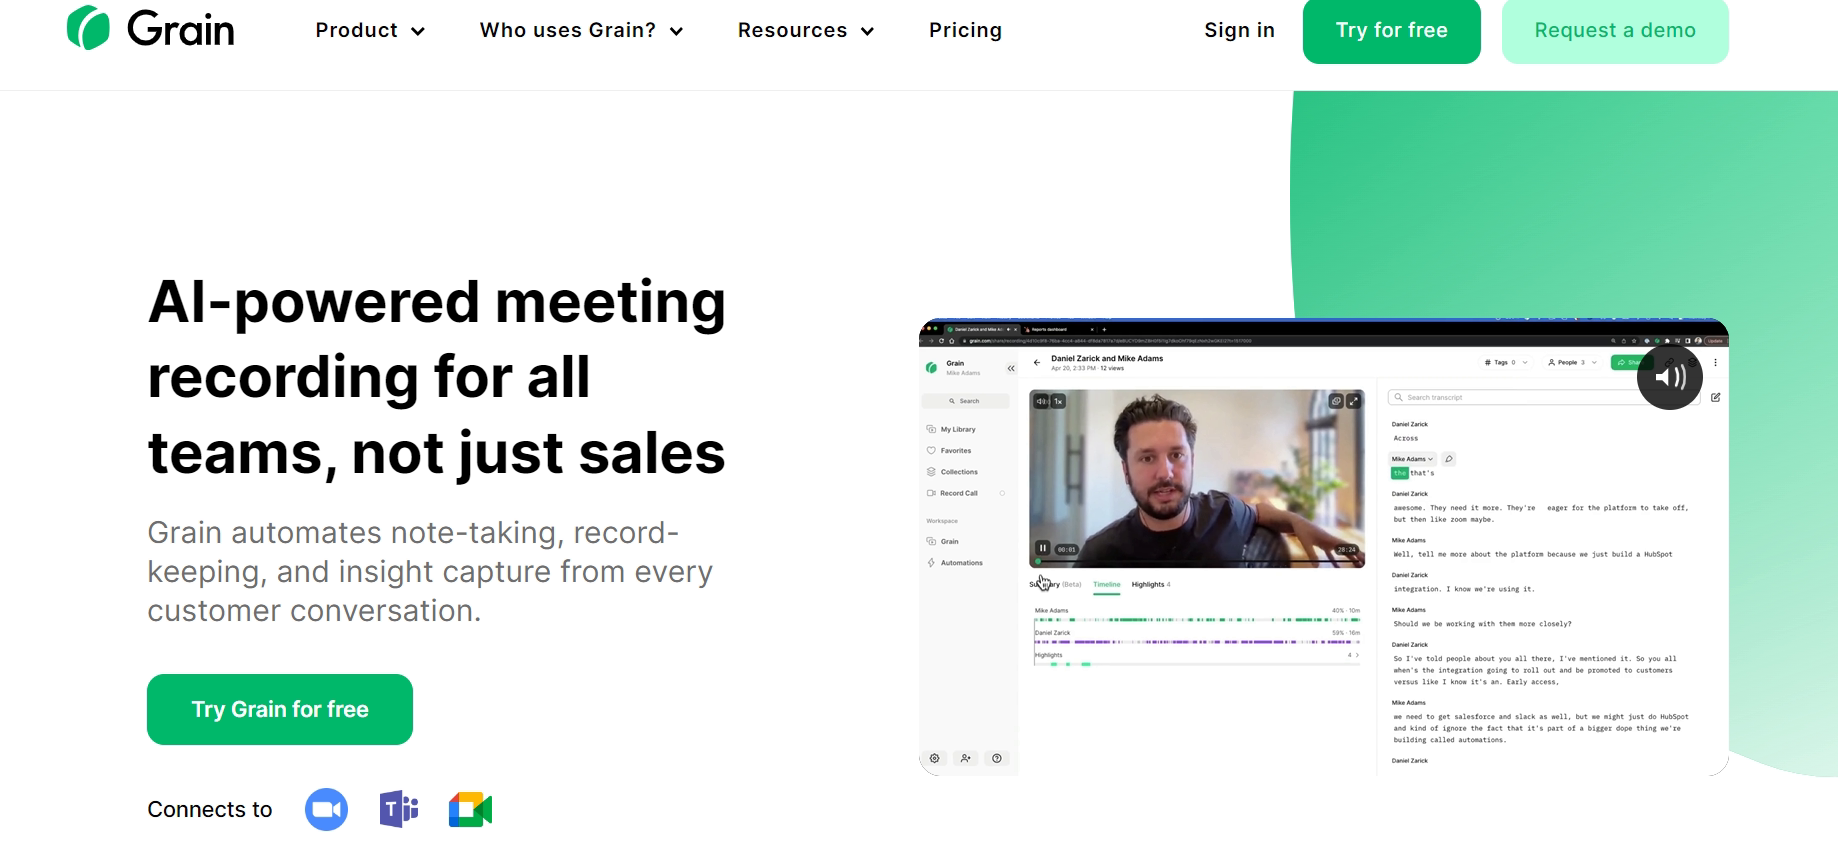This screenshot has width=1838, height=842.
Task: Unmute the demo video with the speaker button
Action: [x=1670, y=377]
